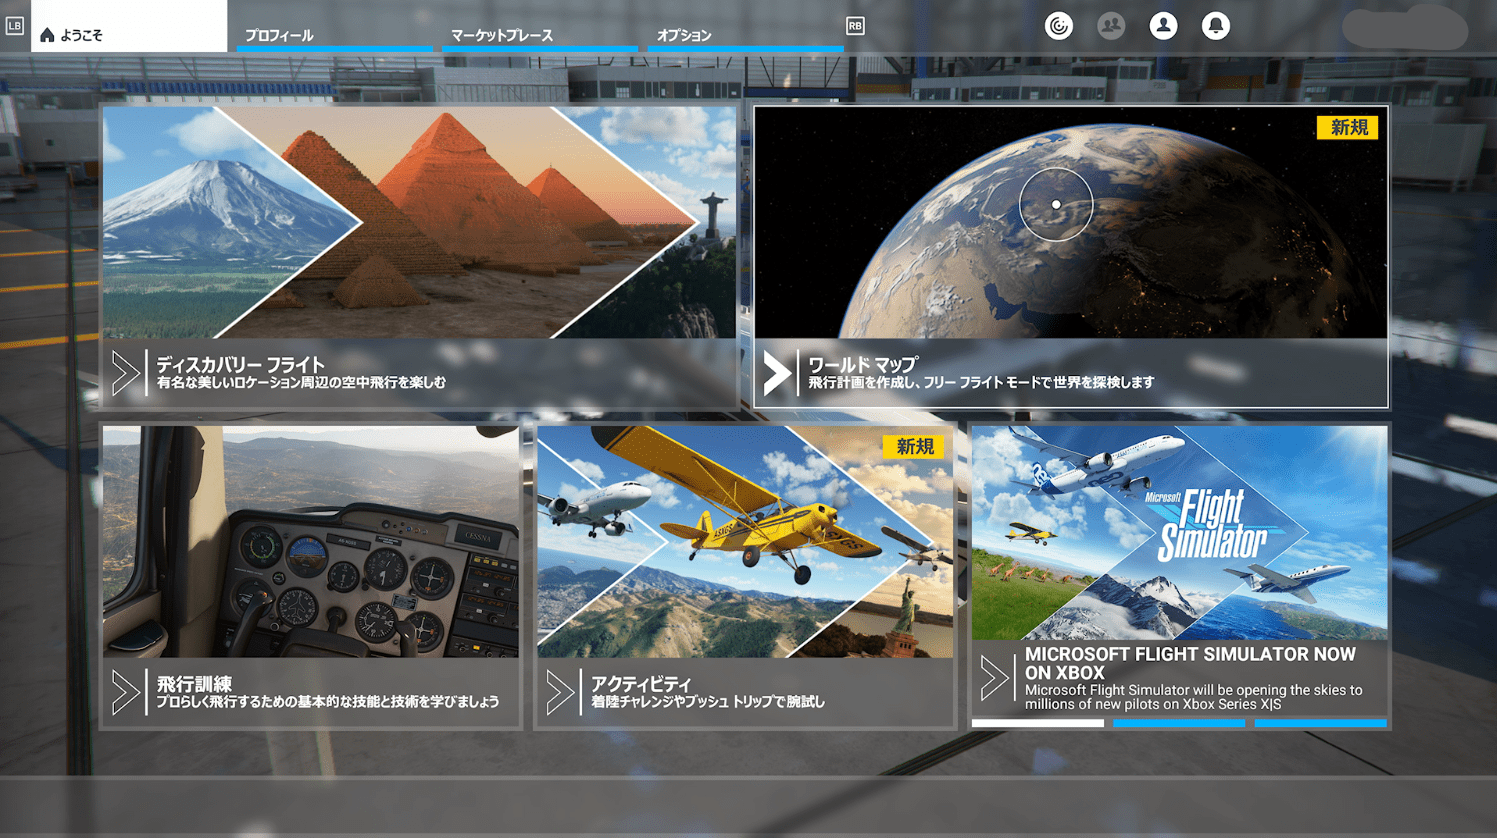Open the 飛行訓練 cockpit tile

coord(311,577)
